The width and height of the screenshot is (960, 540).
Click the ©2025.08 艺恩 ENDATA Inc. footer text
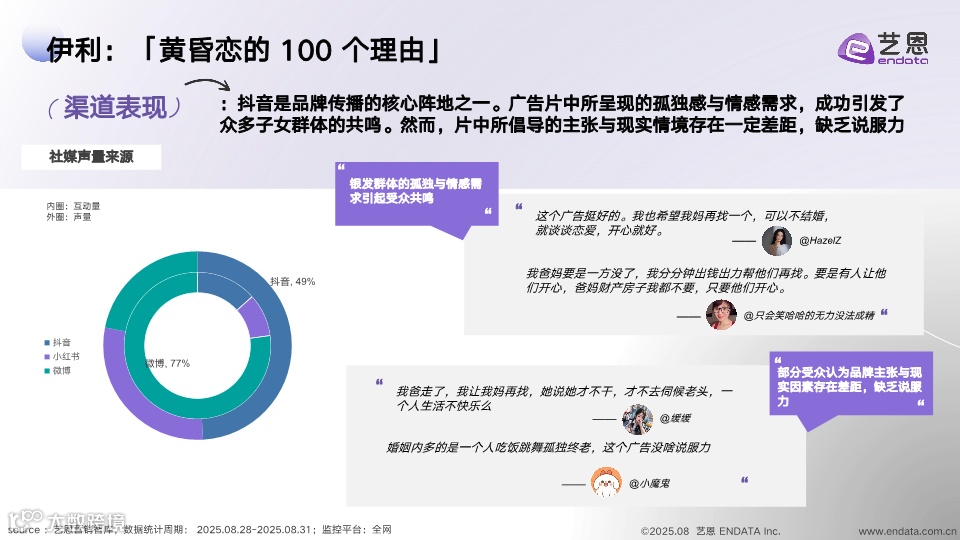tap(710, 531)
